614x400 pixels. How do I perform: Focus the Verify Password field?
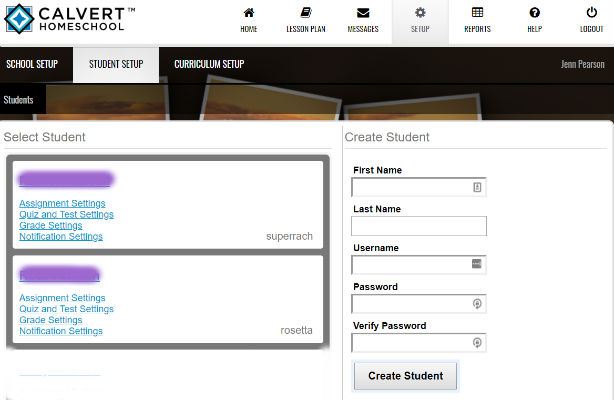click(410, 343)
